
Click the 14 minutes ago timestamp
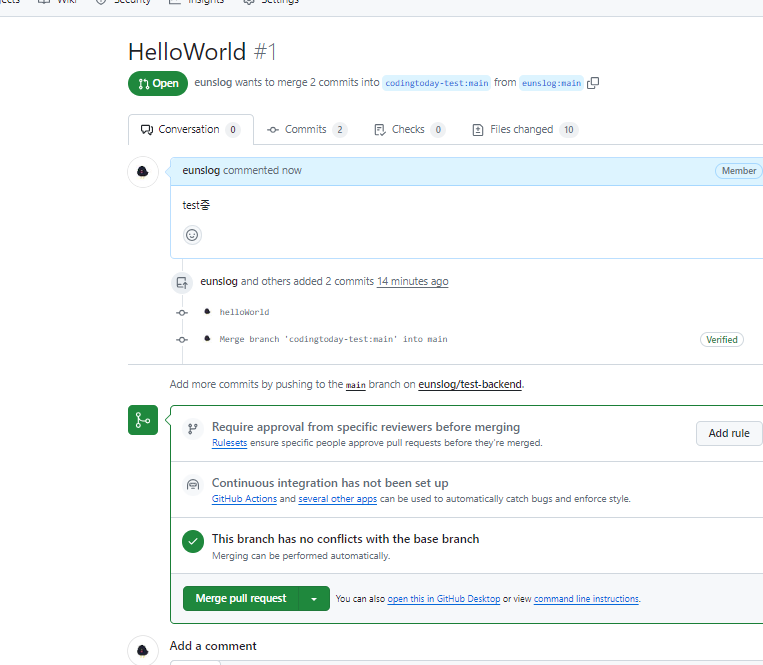pyautogui.click(x=413, y=281)
